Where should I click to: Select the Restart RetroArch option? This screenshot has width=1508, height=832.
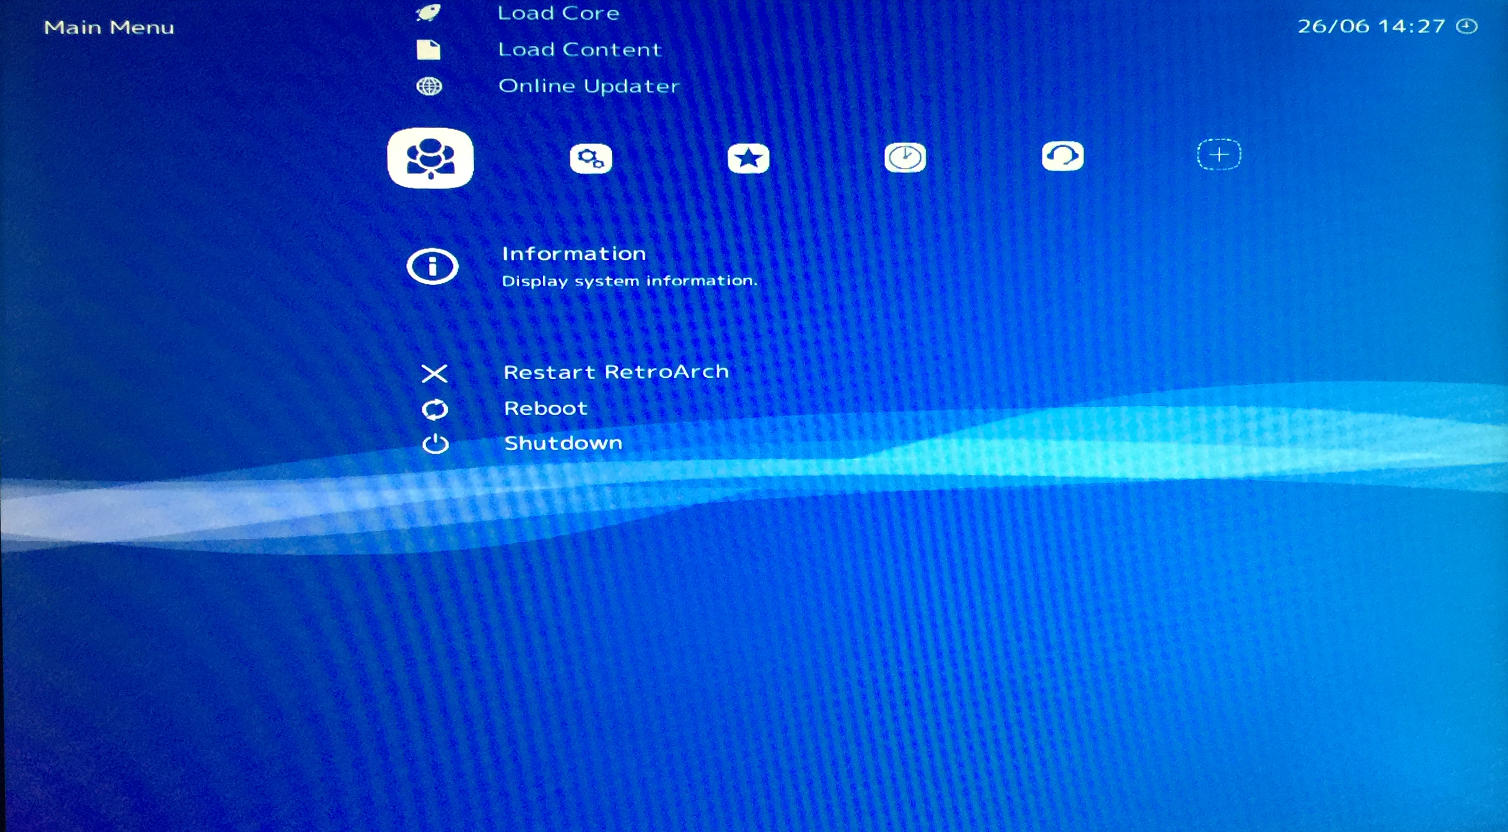[x=616, y=372]
